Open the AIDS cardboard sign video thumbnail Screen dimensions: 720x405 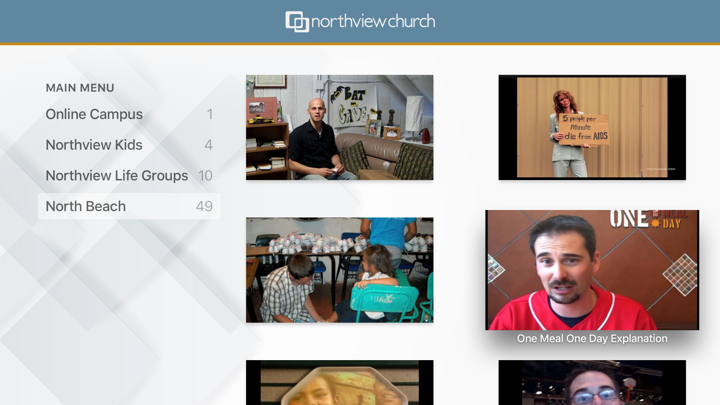592,127
